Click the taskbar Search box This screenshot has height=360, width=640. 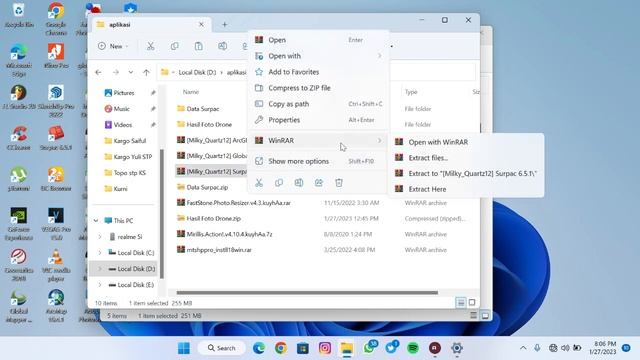pos(222,348)
